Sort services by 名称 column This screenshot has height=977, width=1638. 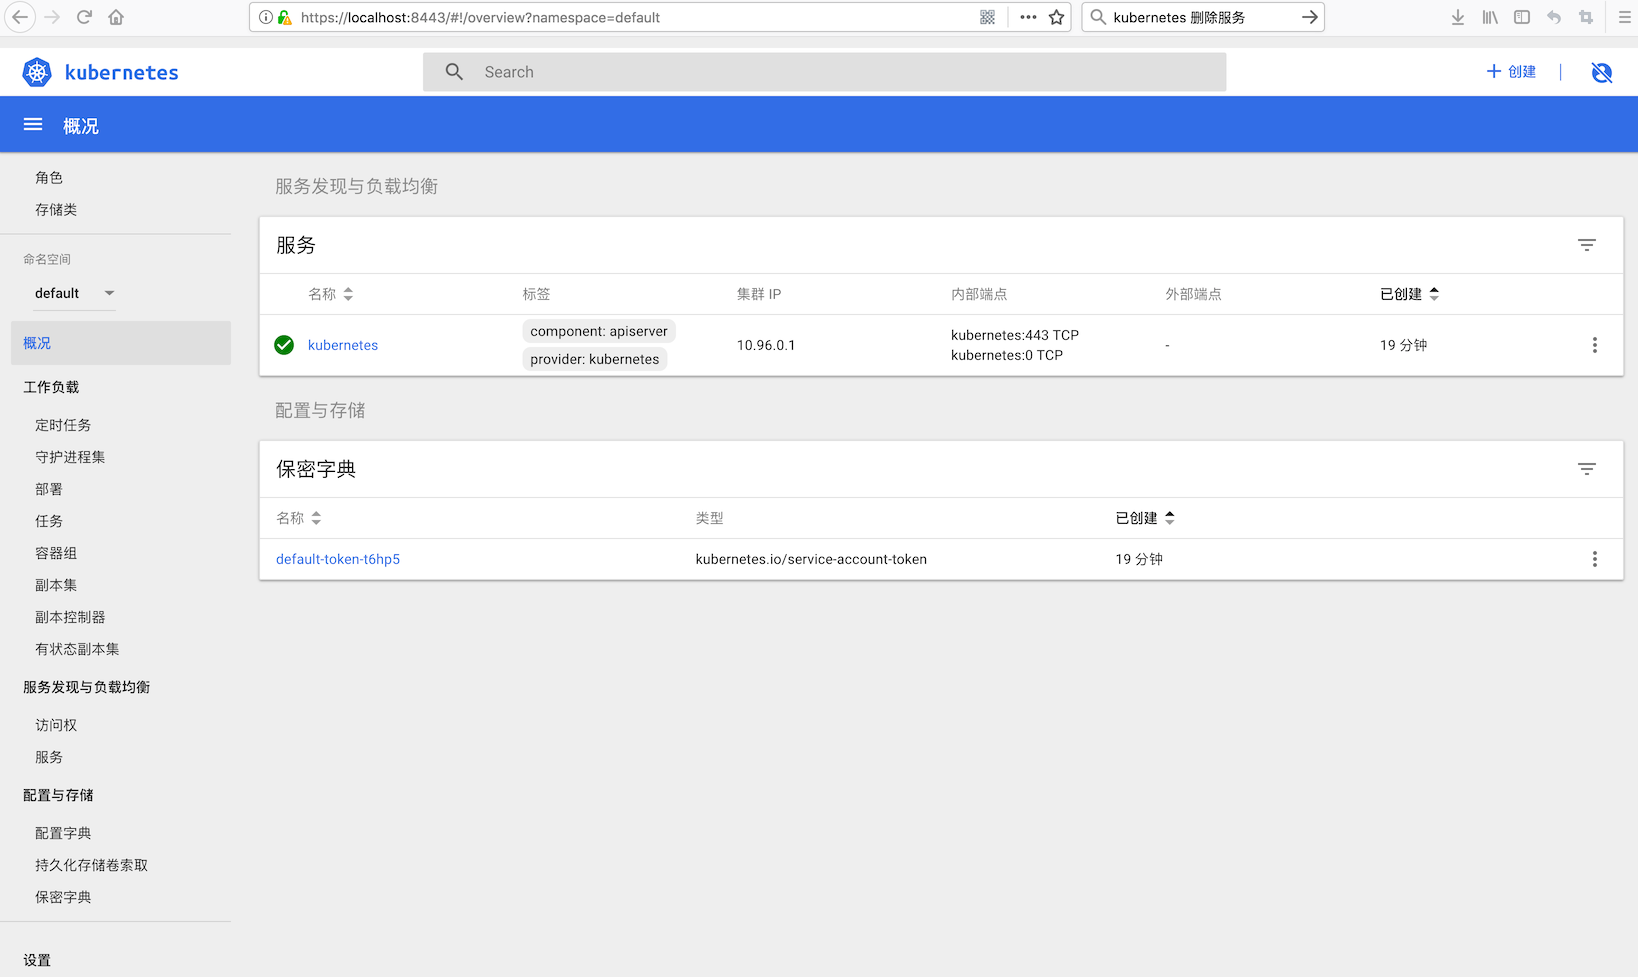coord(330,294)
